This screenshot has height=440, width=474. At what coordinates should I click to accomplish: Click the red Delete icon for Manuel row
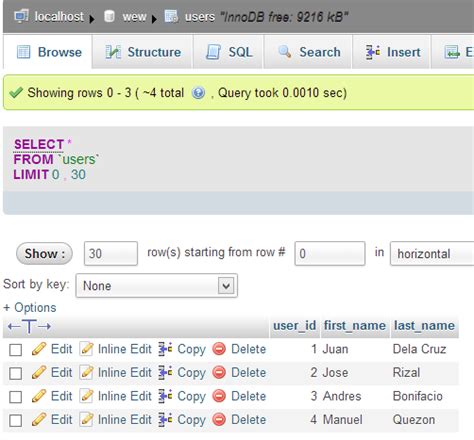pos(219,419)
